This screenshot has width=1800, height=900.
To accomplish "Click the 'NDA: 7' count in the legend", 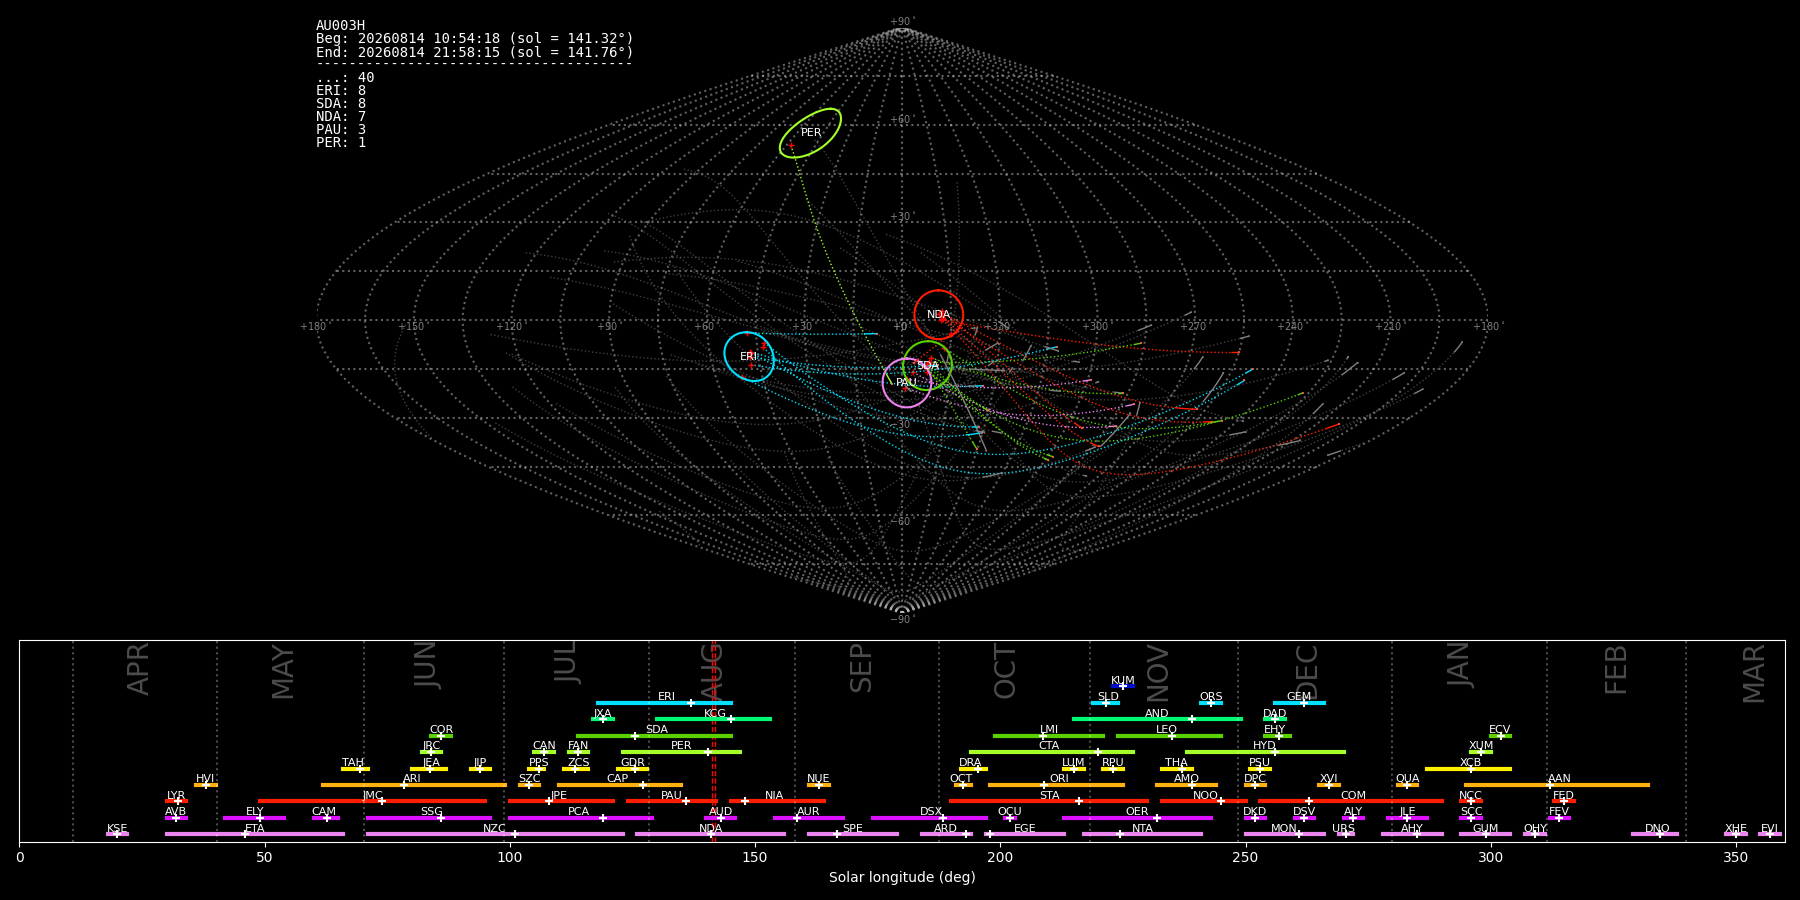I will [341, 117].
